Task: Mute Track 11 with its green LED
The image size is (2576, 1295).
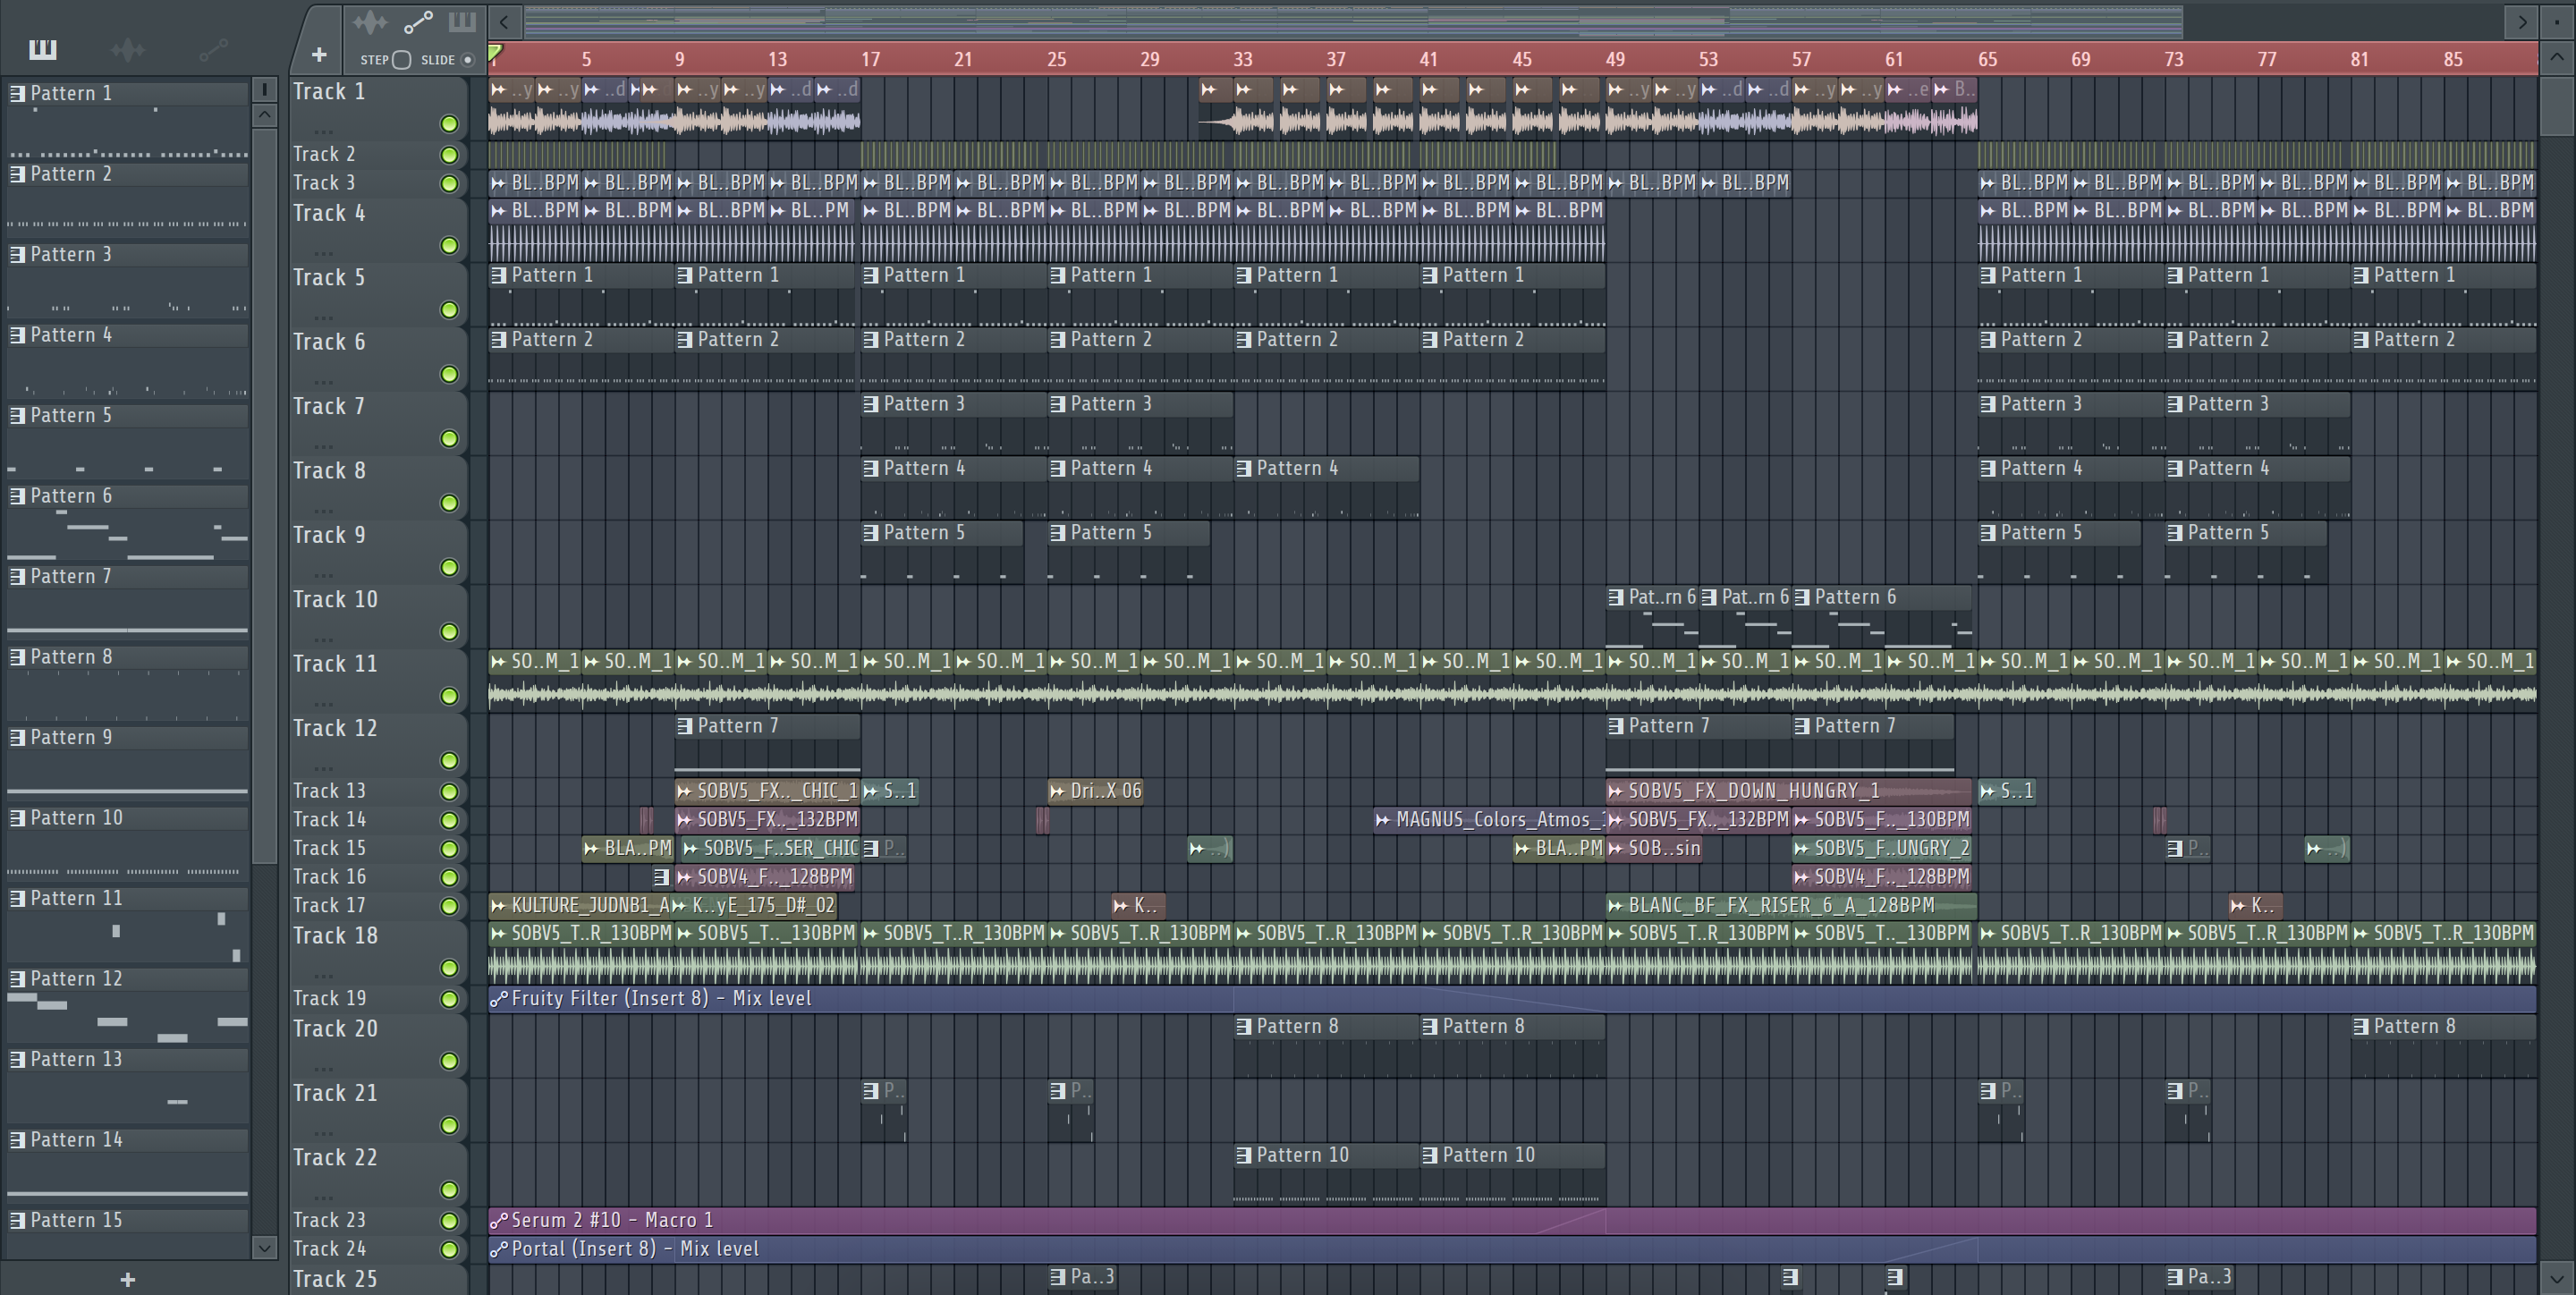Action: (449, 696)
